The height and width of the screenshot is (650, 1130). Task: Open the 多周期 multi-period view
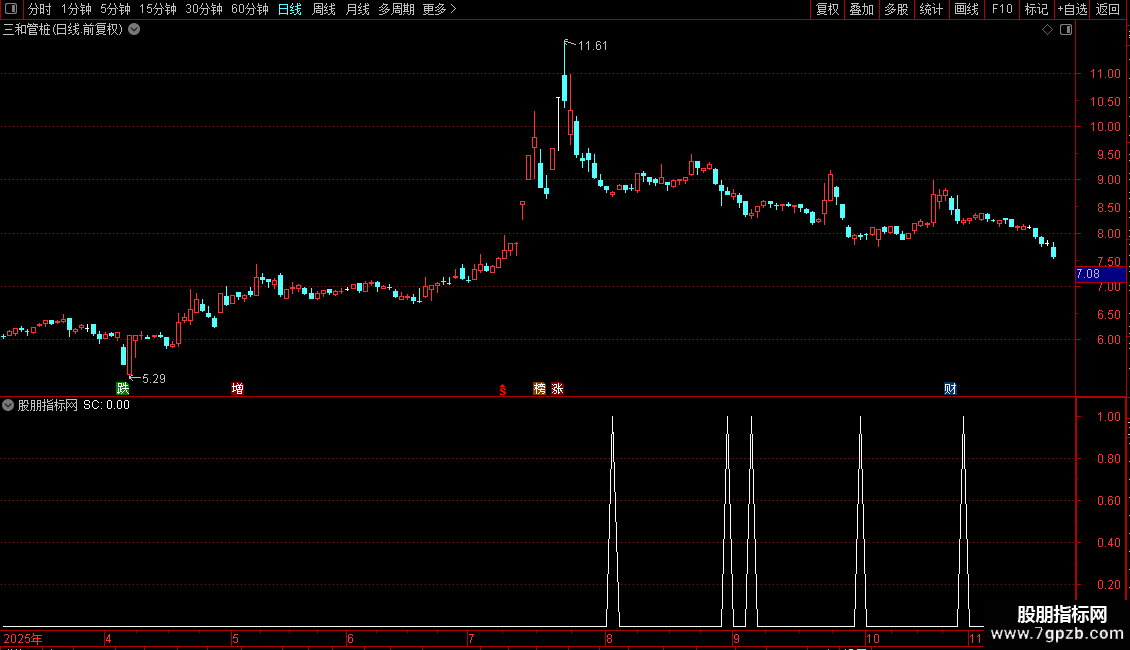[x=396, y=9]
